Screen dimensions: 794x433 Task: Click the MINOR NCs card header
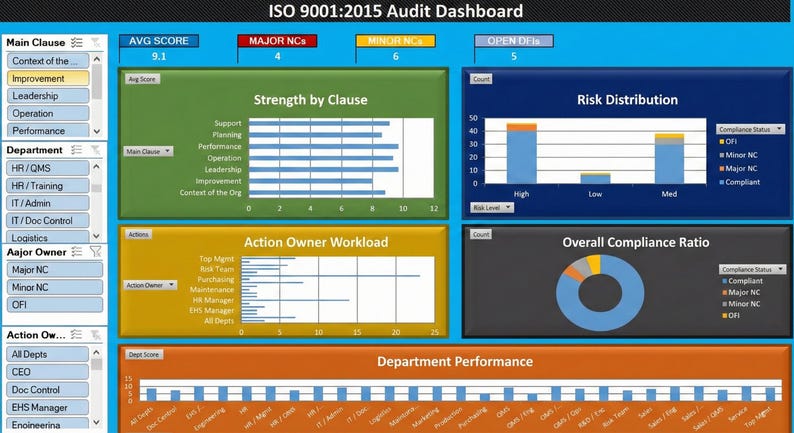tap(395, 41)
